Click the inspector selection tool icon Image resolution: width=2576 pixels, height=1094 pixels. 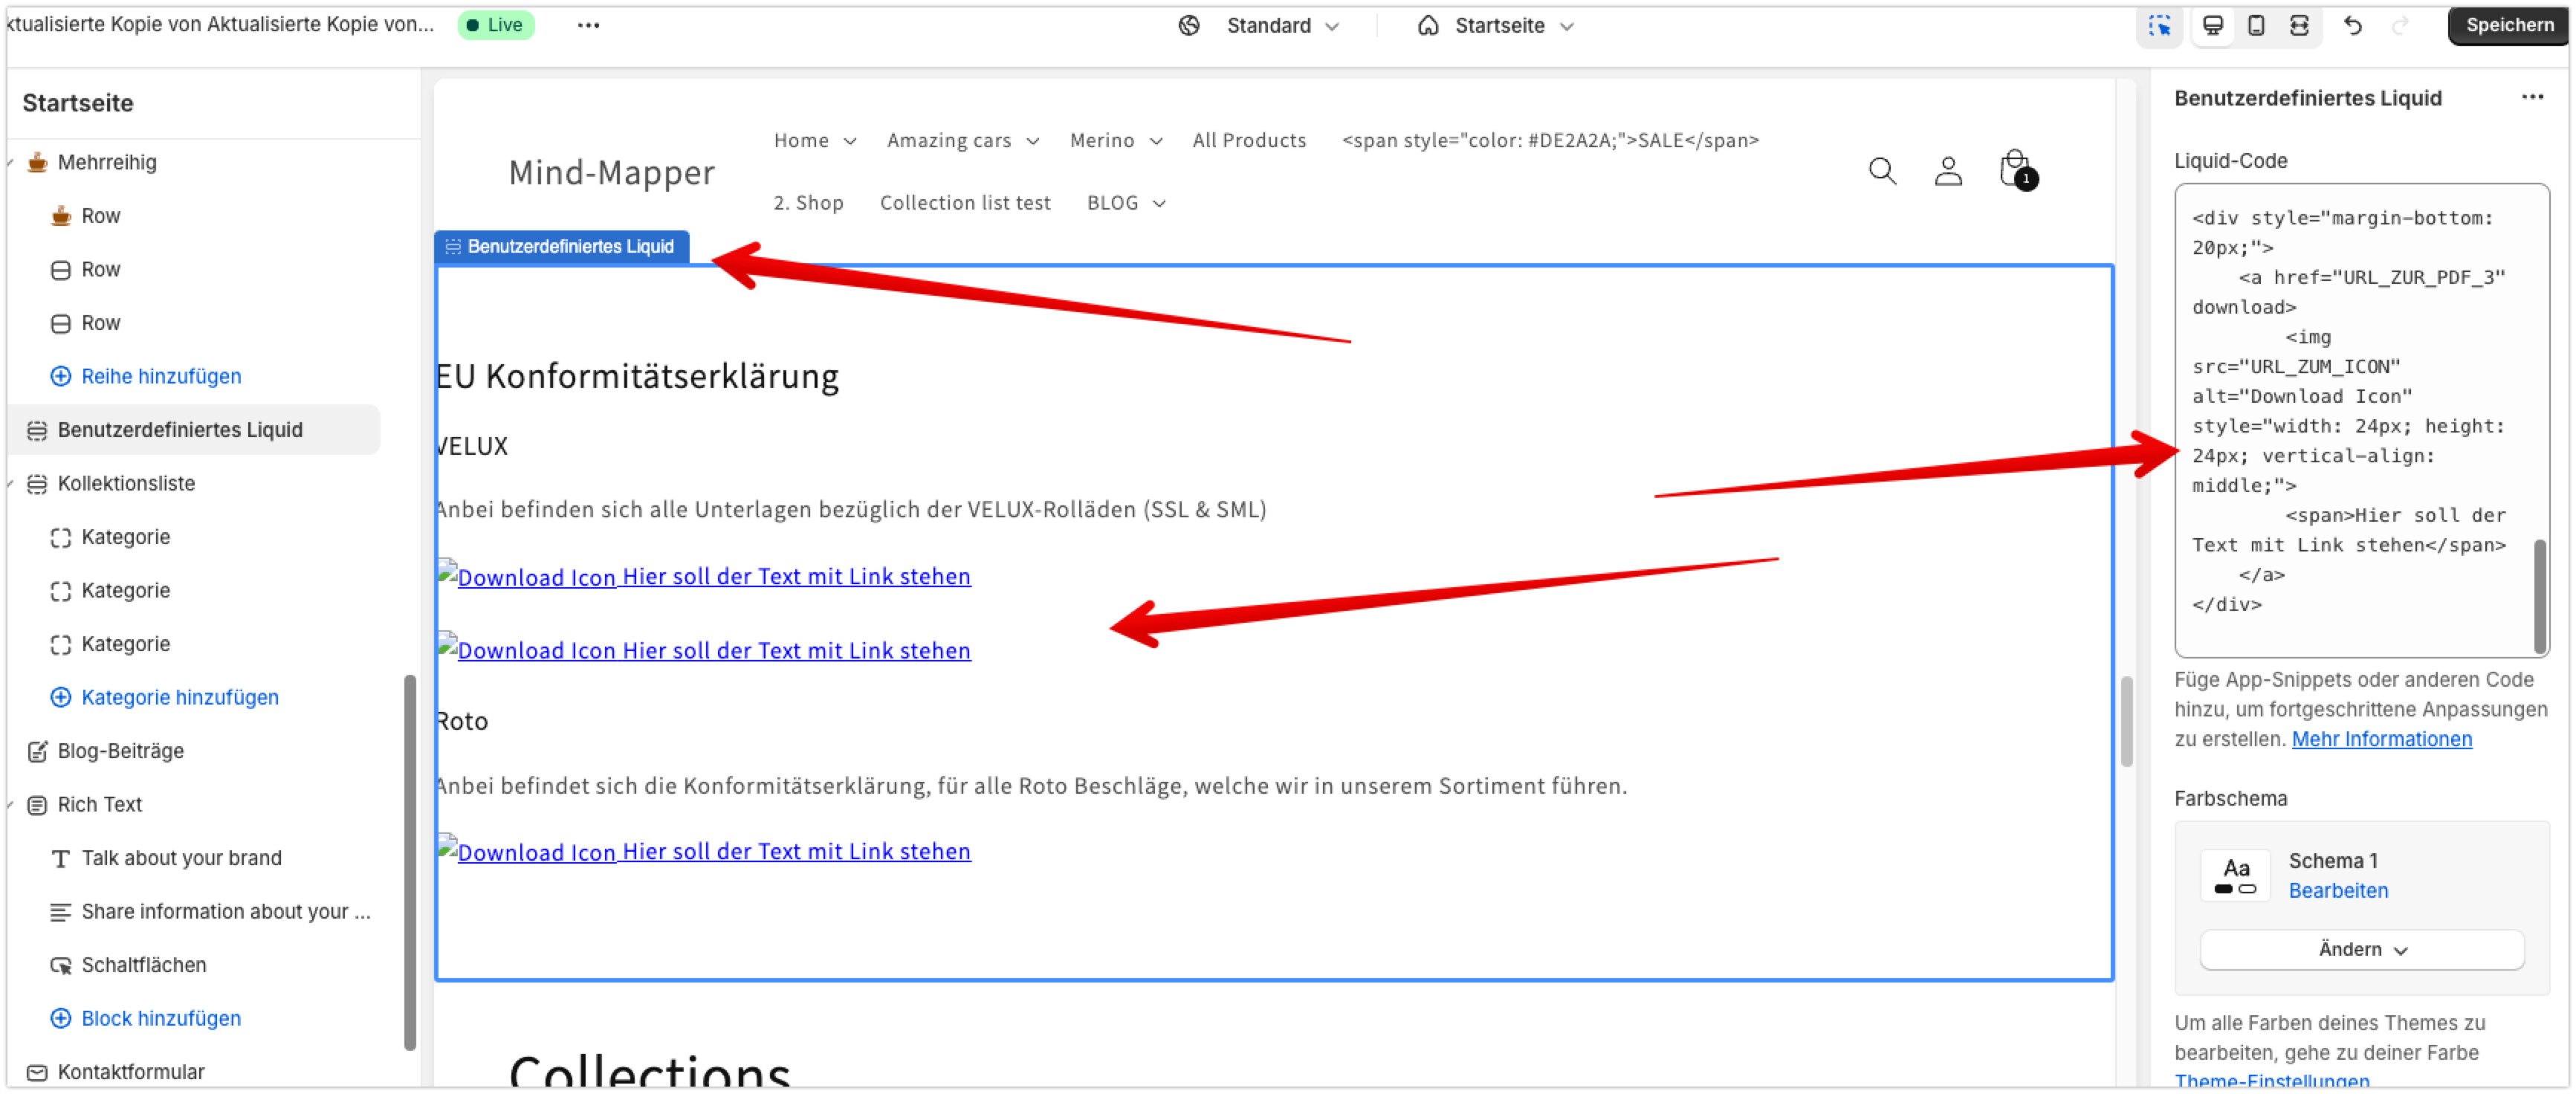(x=2159, y=26)
